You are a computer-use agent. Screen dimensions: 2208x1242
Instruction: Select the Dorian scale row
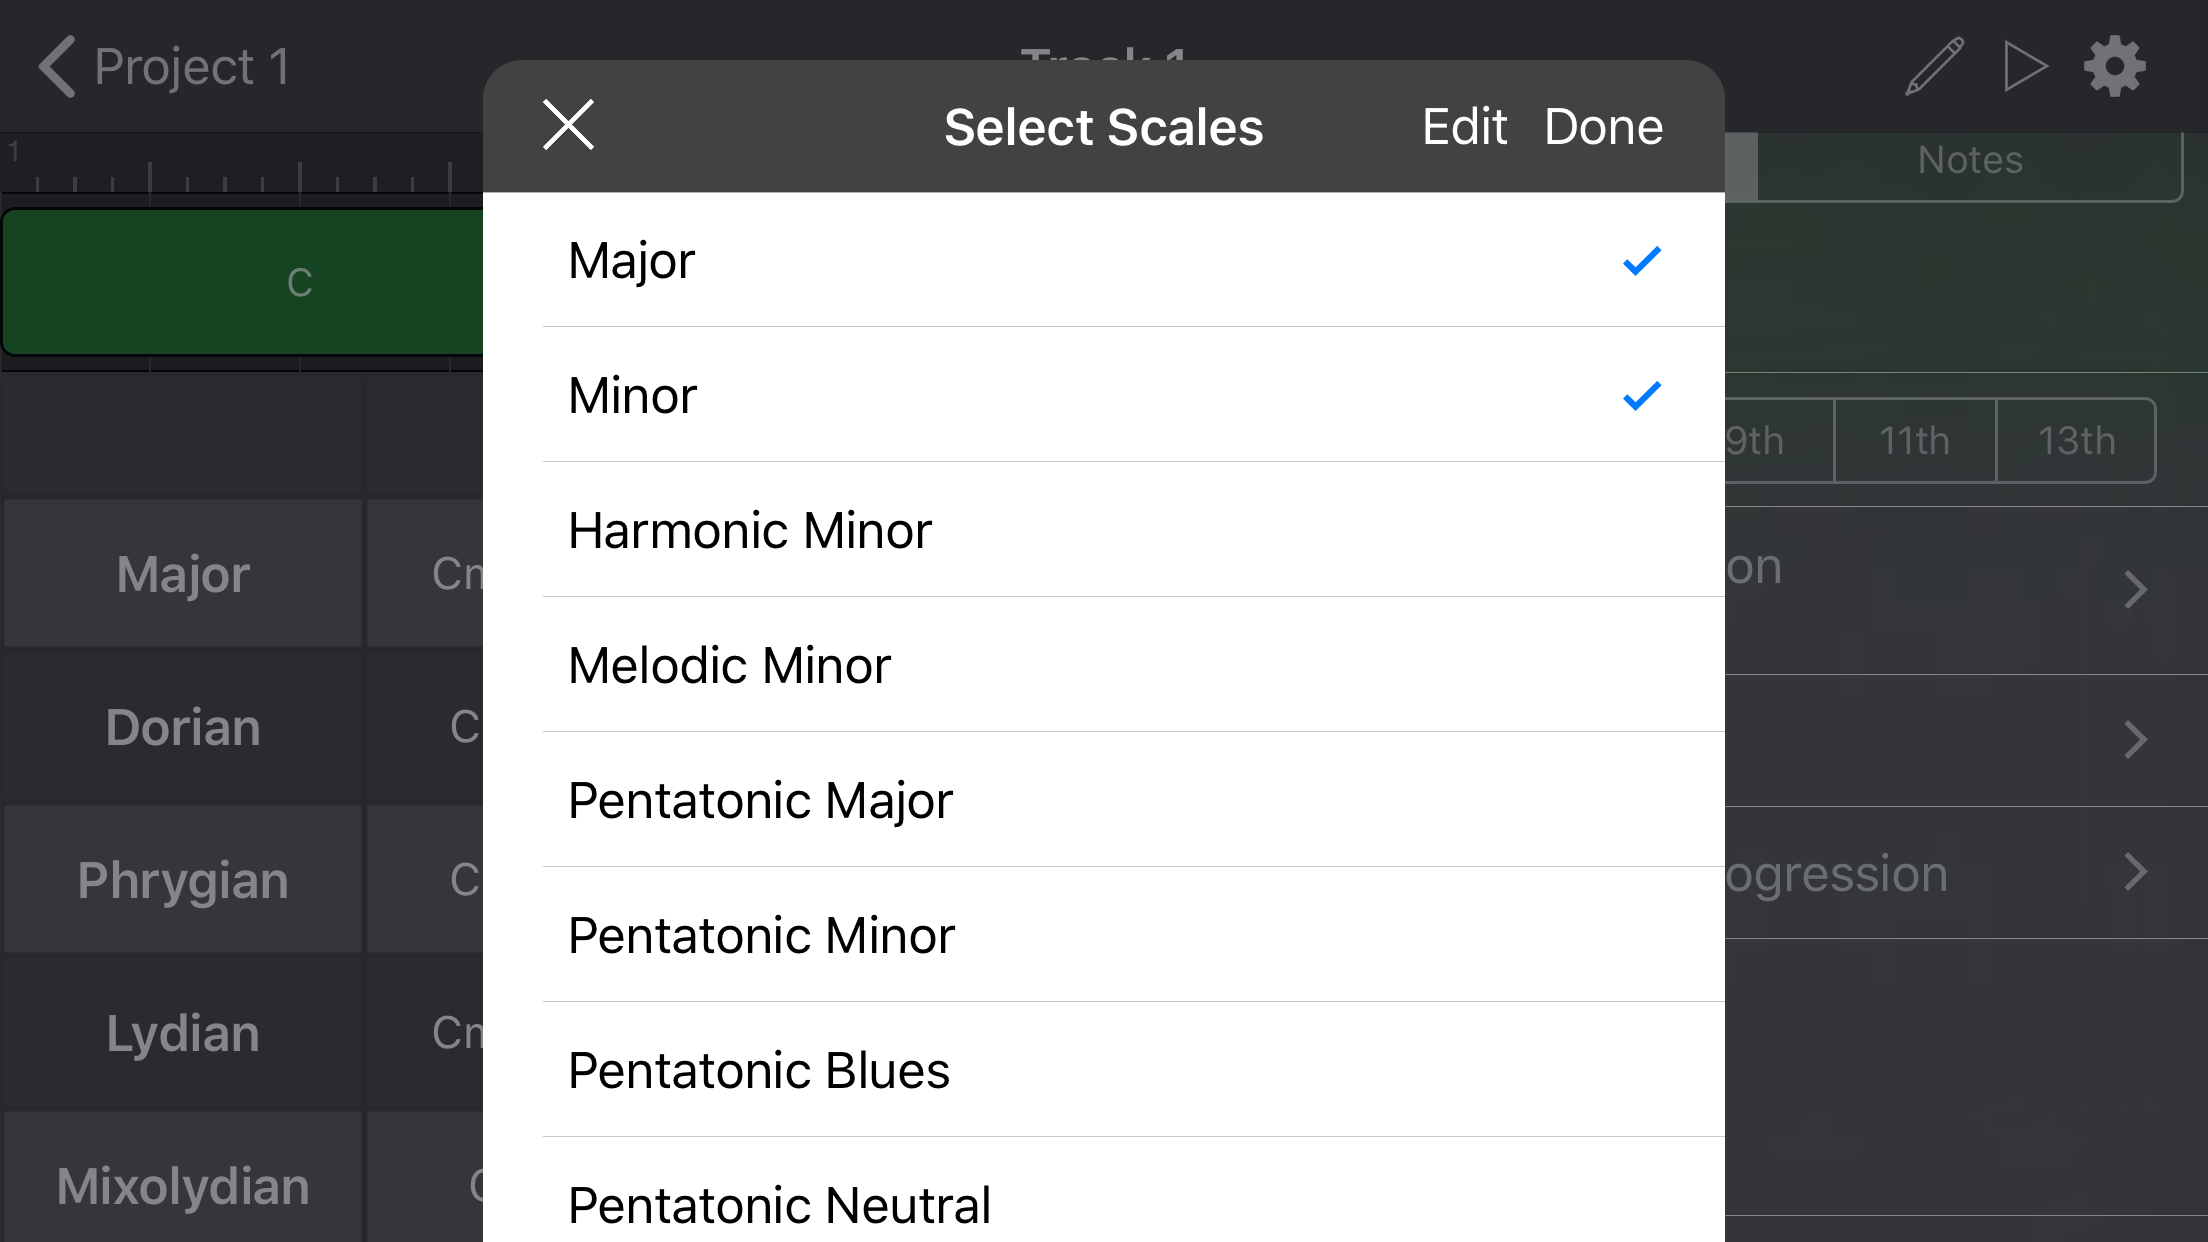182,727
